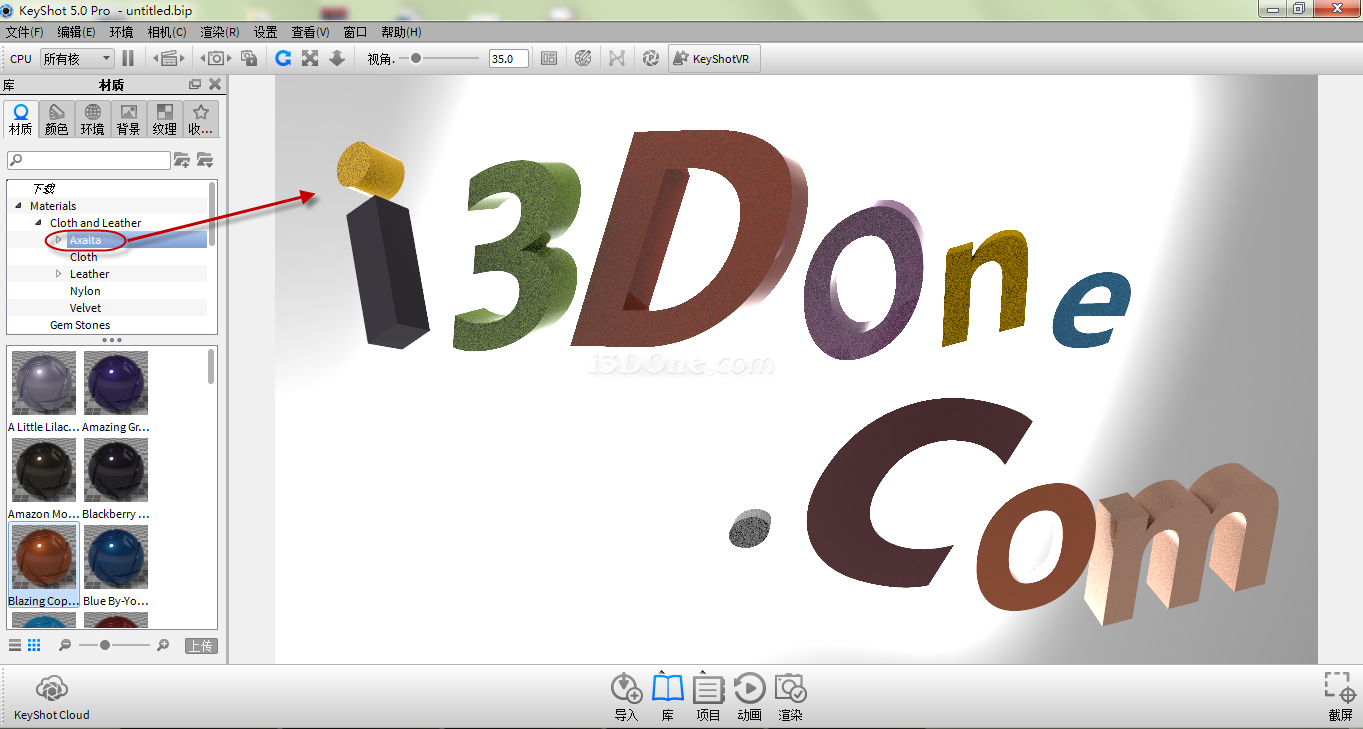Open the 渲染(R) menu
The height and width of the screenshot is (729, 1363).
220,32
